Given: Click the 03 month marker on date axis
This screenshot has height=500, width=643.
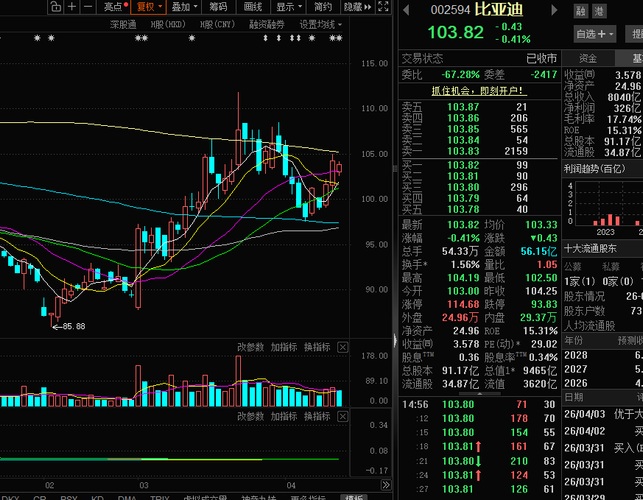Looking at the screenshot, I should coord(144,486).
